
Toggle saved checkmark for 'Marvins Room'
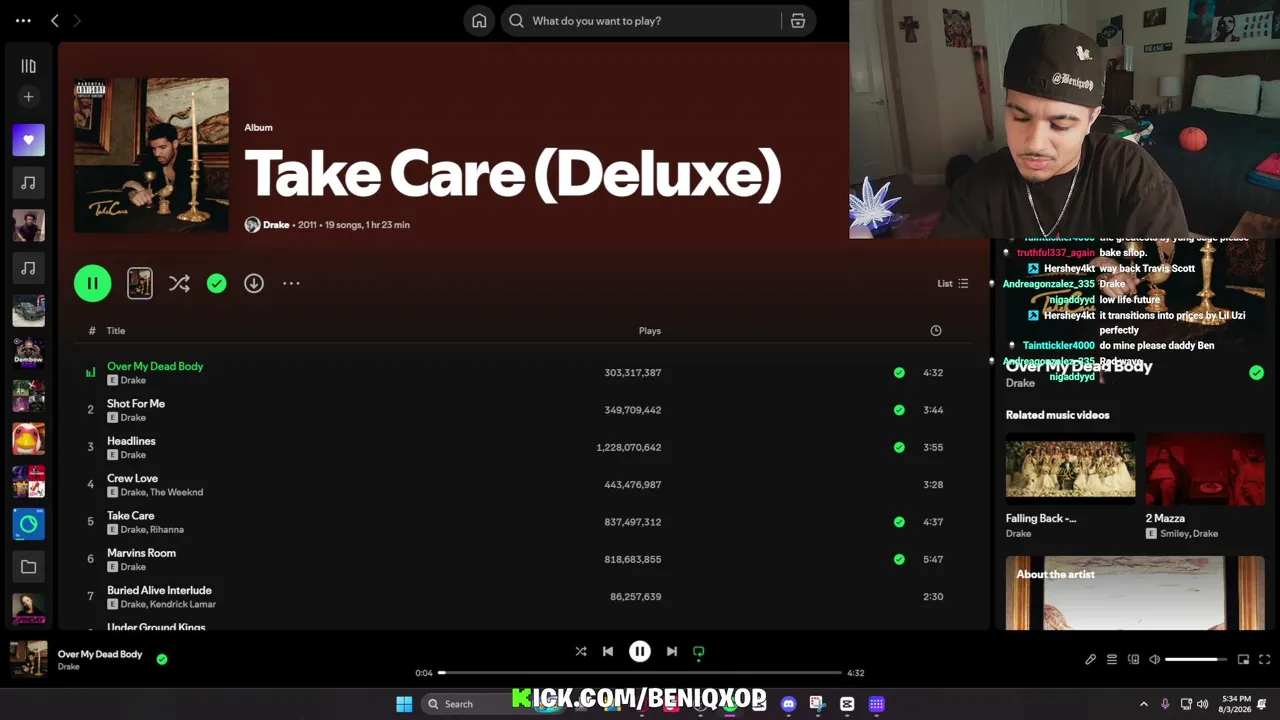tap(899, 559)
